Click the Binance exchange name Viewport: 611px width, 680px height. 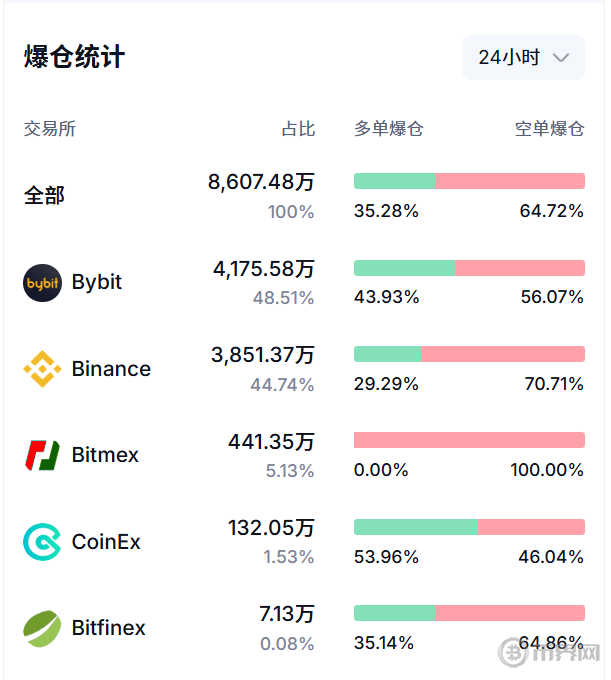(x=111, y=369)
